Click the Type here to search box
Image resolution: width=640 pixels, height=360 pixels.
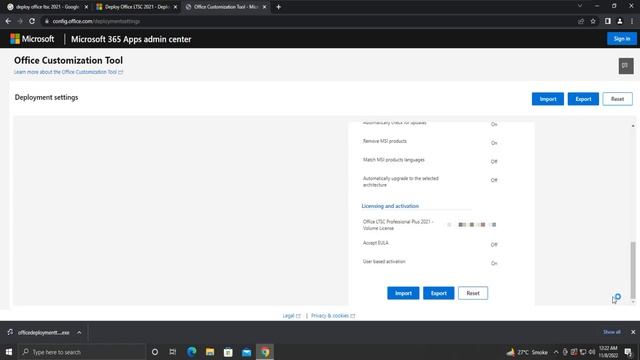(83, 352)
